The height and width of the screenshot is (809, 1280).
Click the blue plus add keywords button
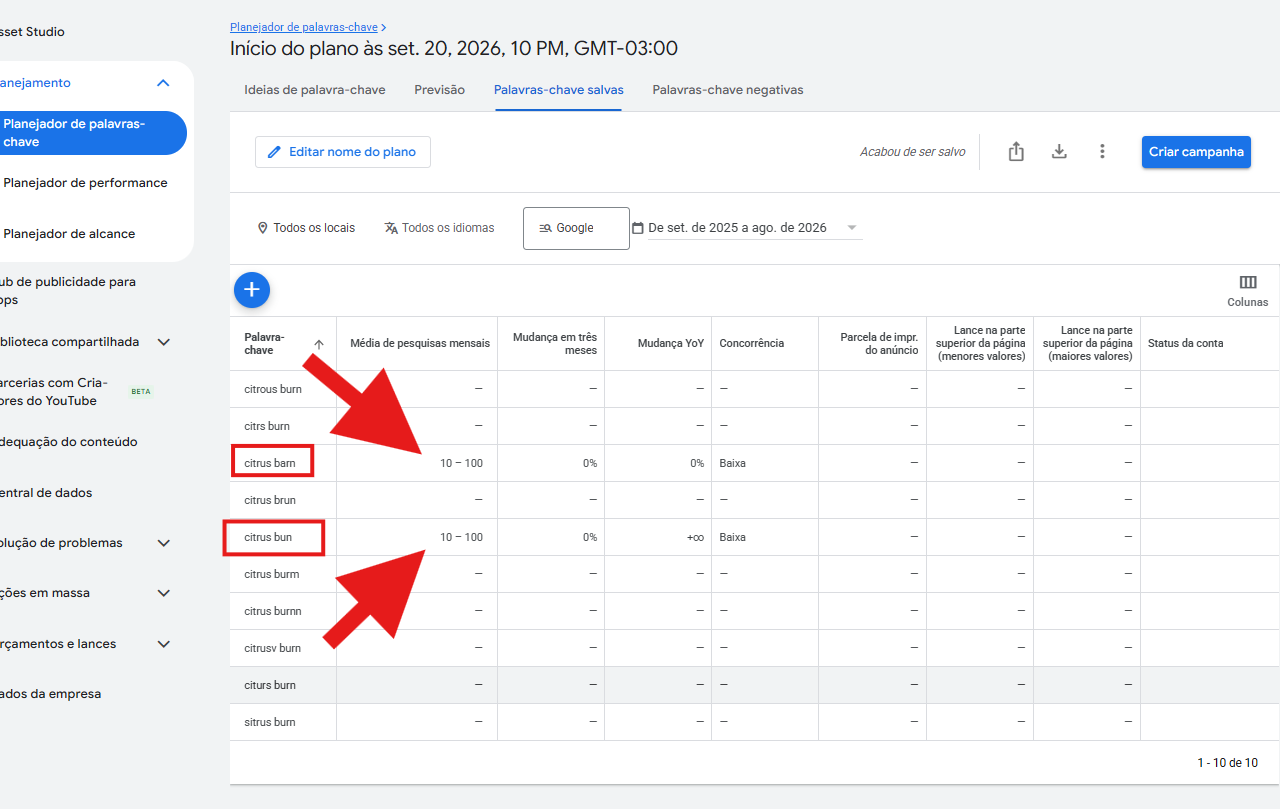[x=252, y=290]
